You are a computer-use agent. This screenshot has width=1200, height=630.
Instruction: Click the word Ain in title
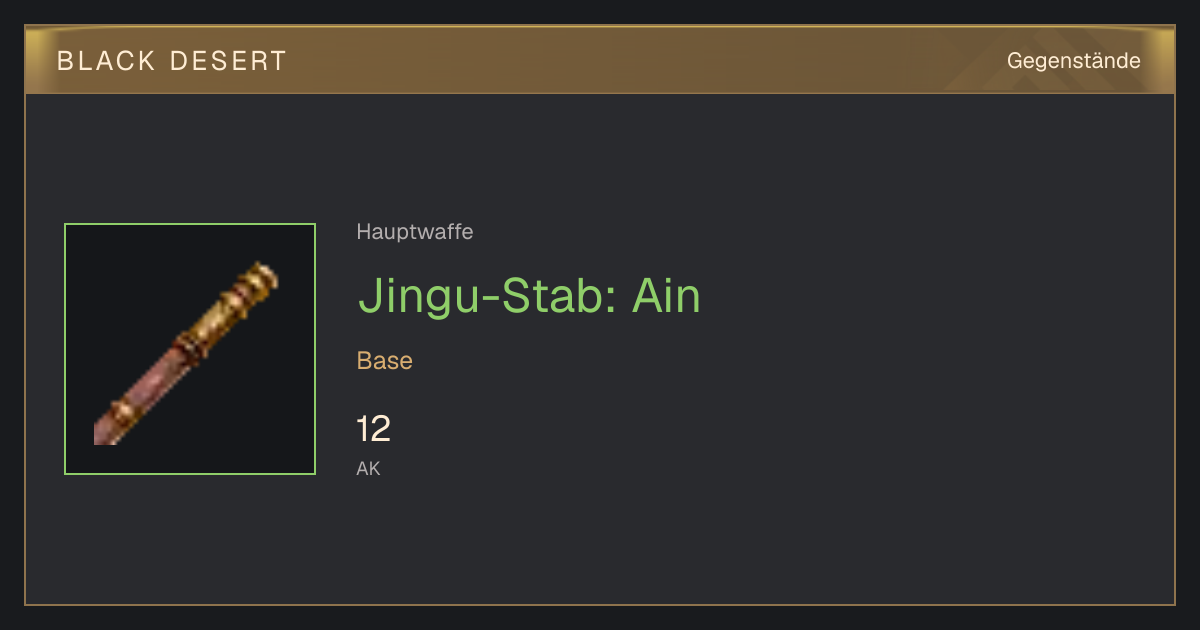click(x=666, y=296)
